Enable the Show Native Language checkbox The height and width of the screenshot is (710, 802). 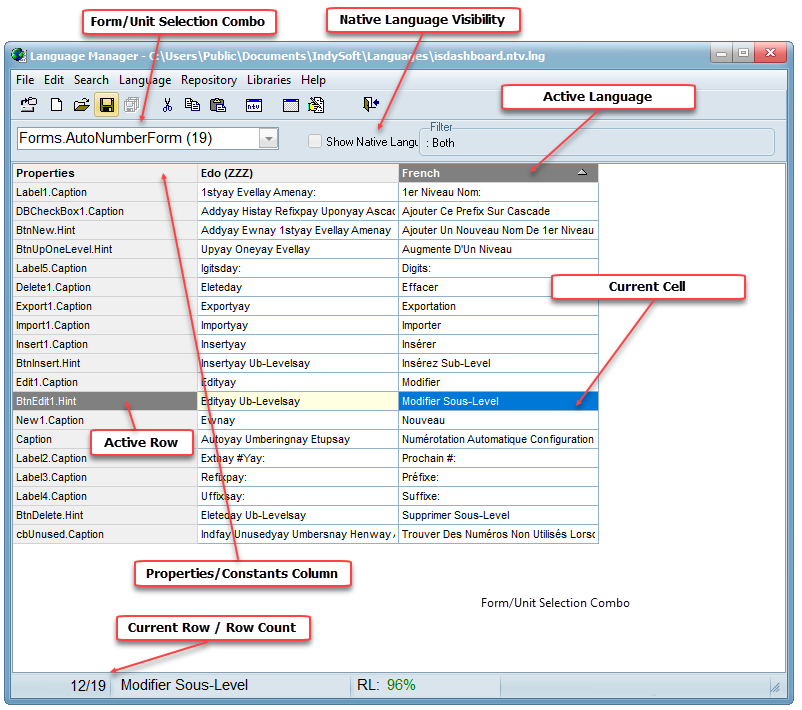coord(315,142)
